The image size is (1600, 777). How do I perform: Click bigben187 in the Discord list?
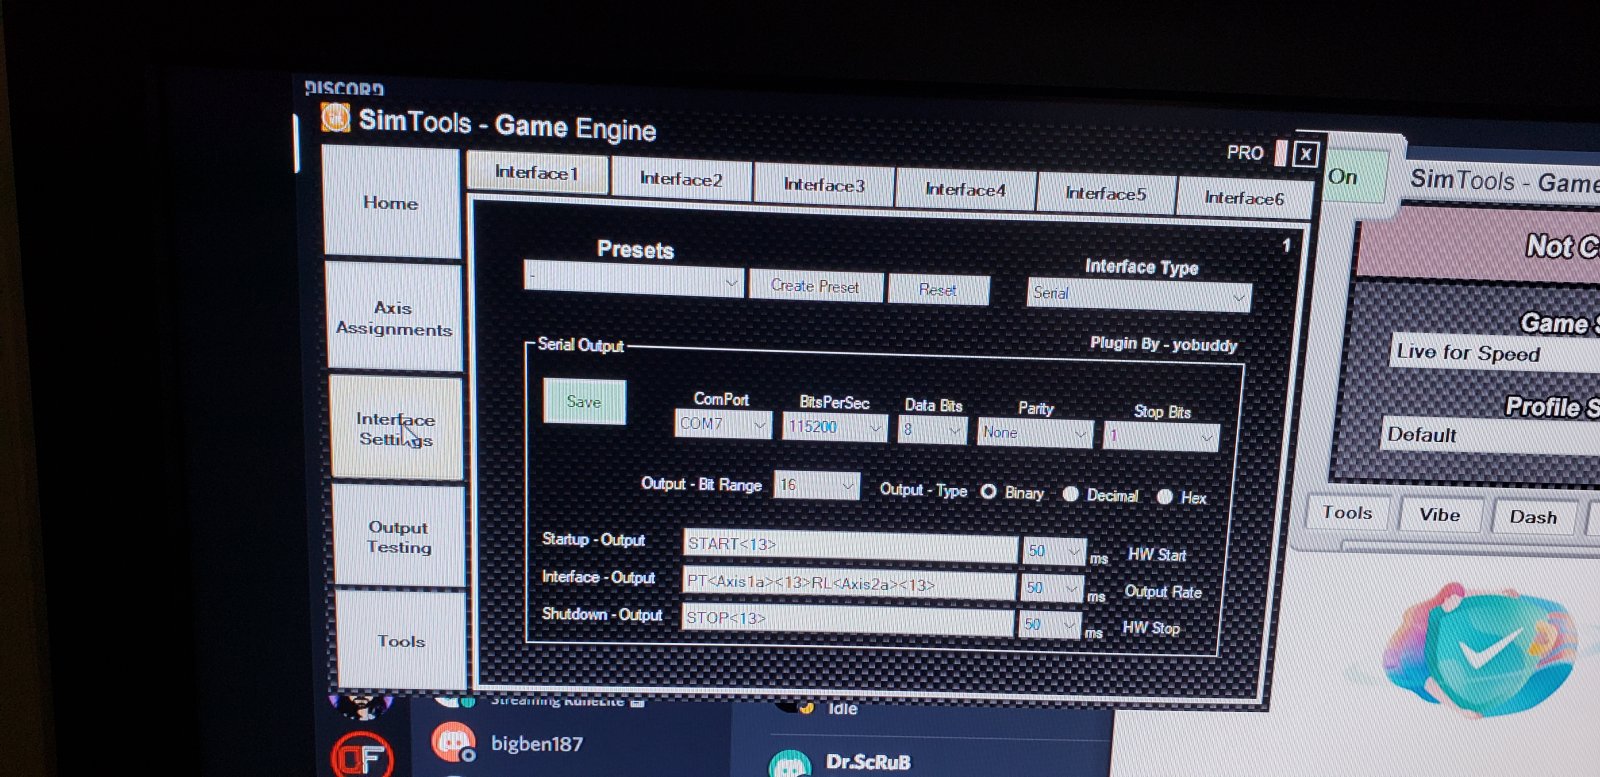537,744
